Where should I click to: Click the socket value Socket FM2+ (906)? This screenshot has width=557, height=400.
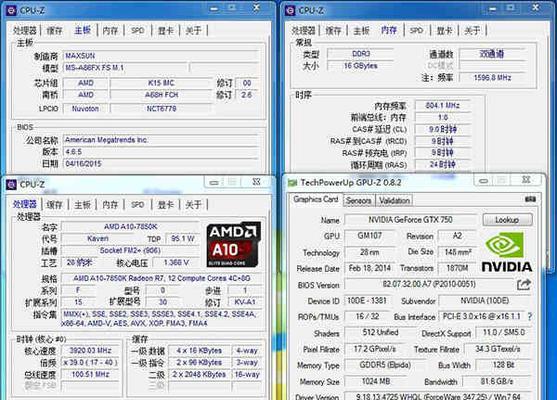(x=130, y=250)
